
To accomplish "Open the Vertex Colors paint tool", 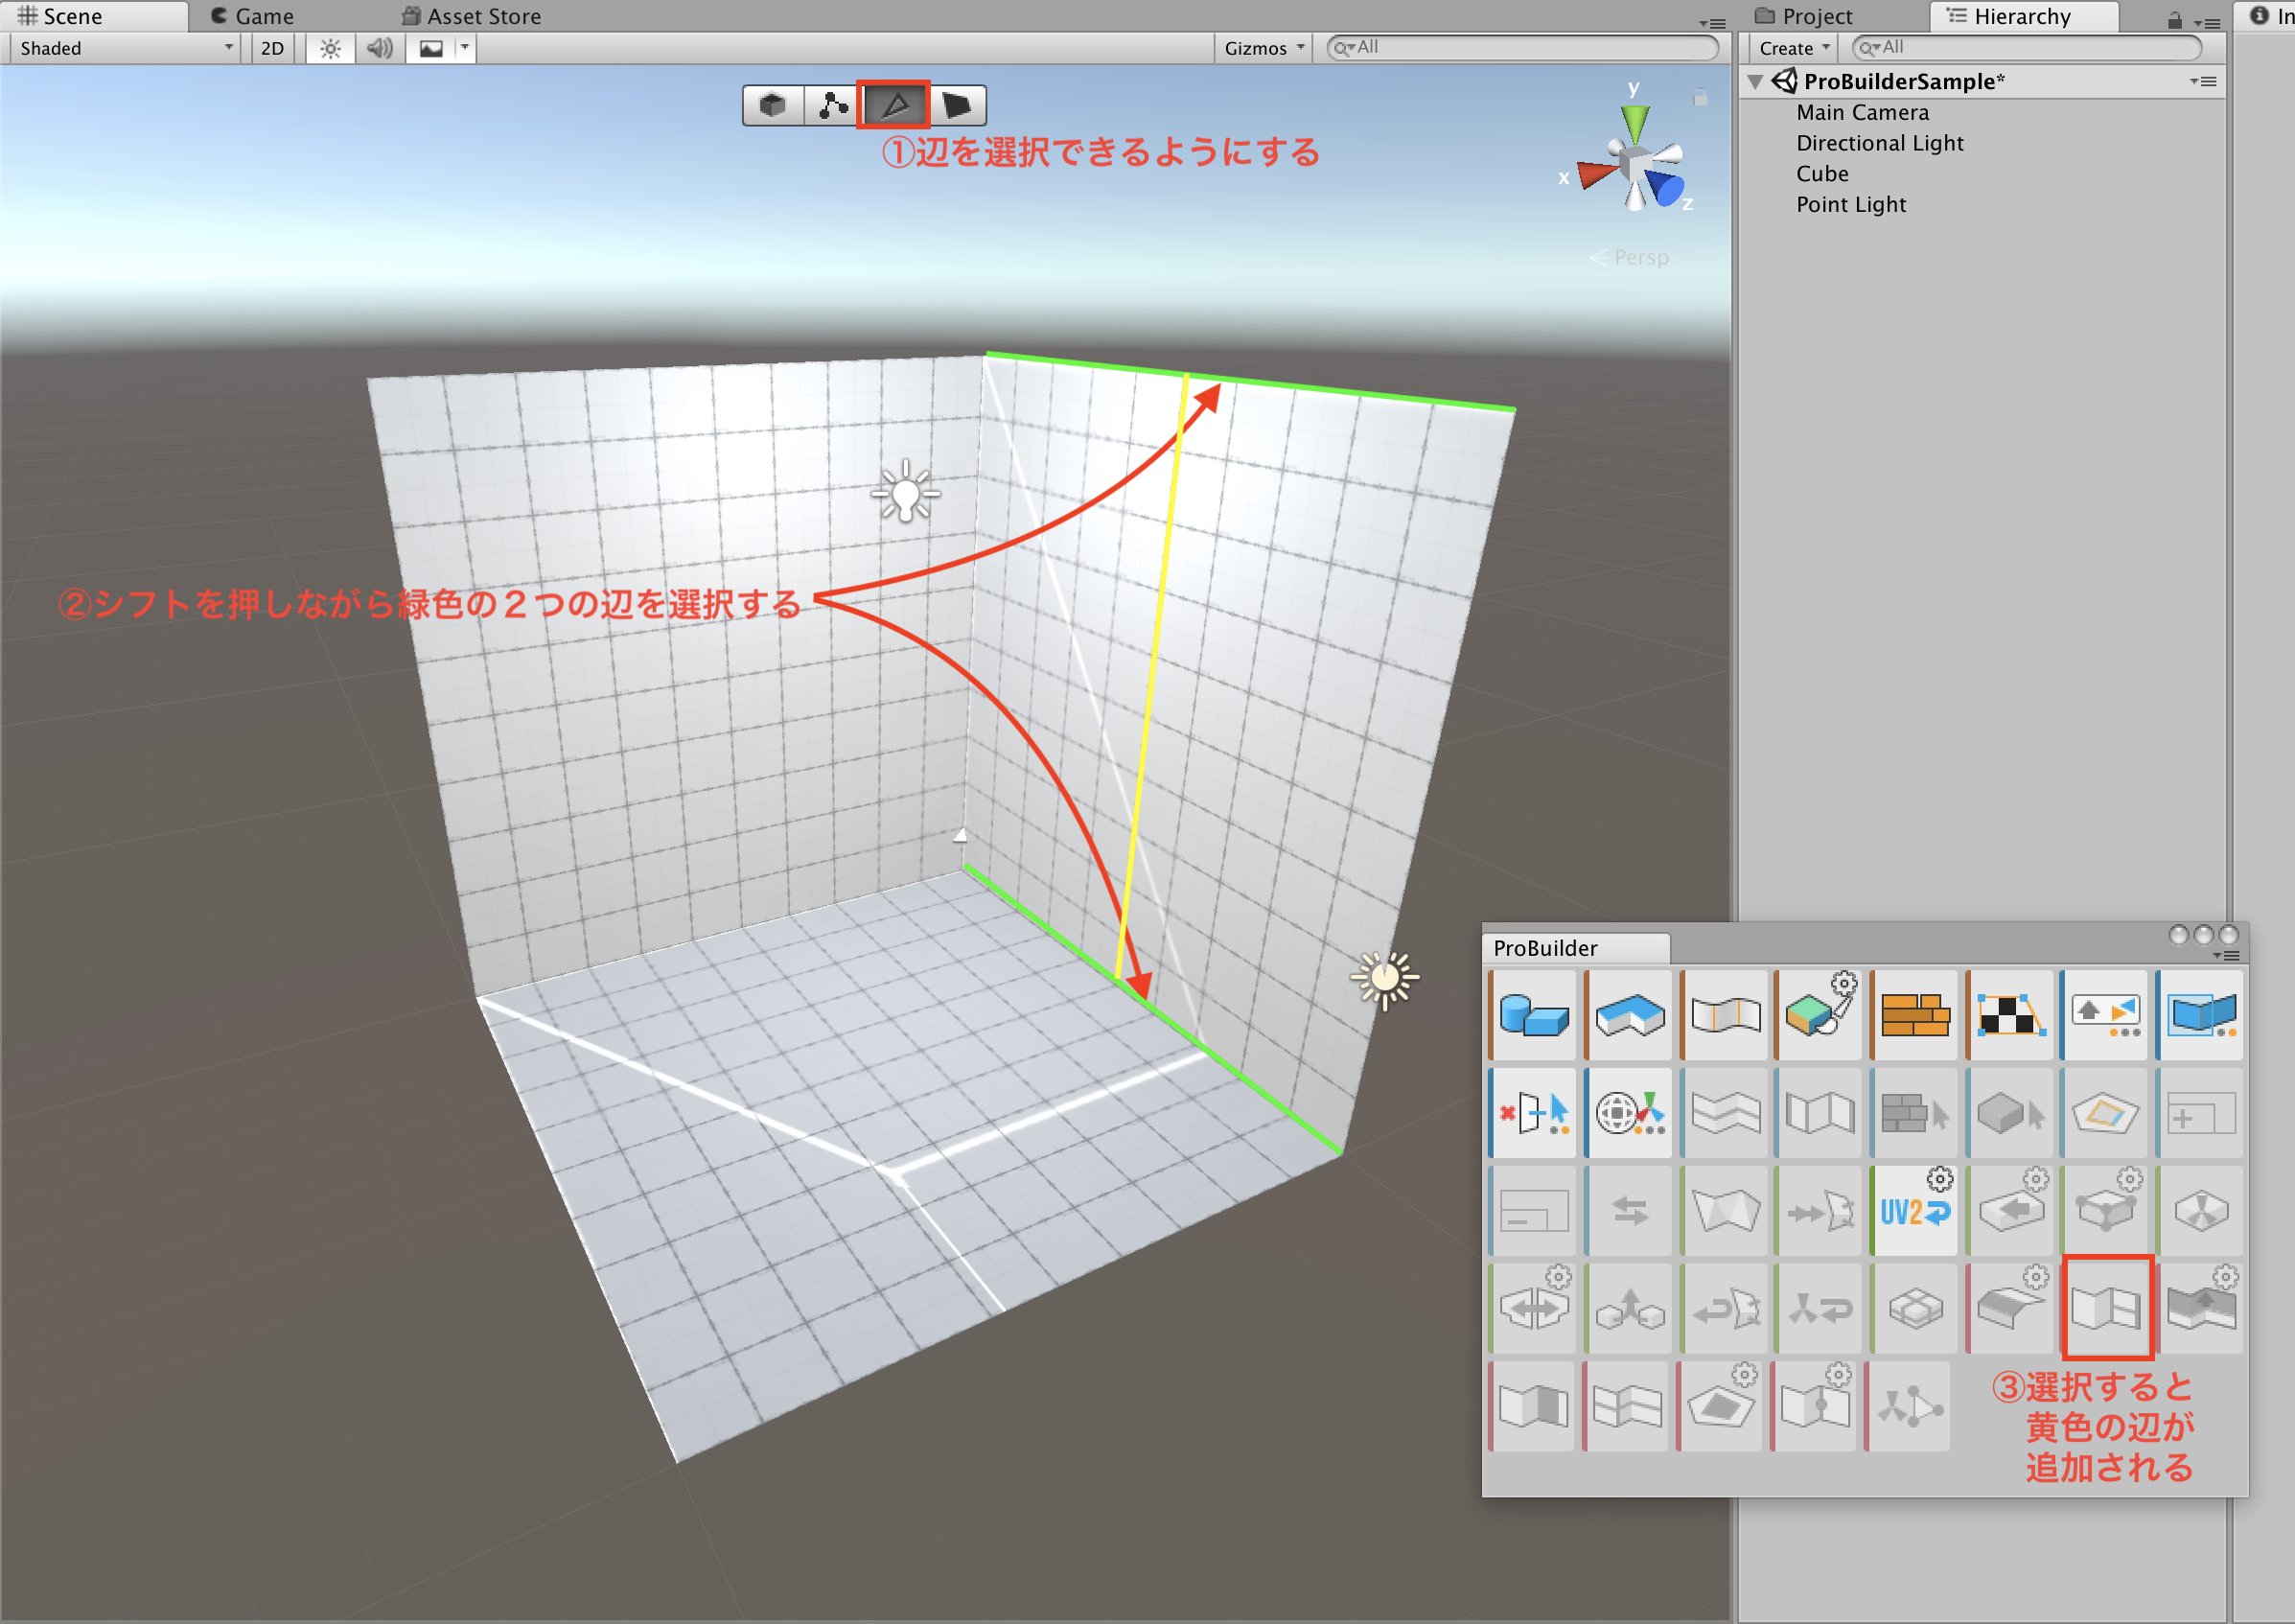I will pos(1819,1016).
